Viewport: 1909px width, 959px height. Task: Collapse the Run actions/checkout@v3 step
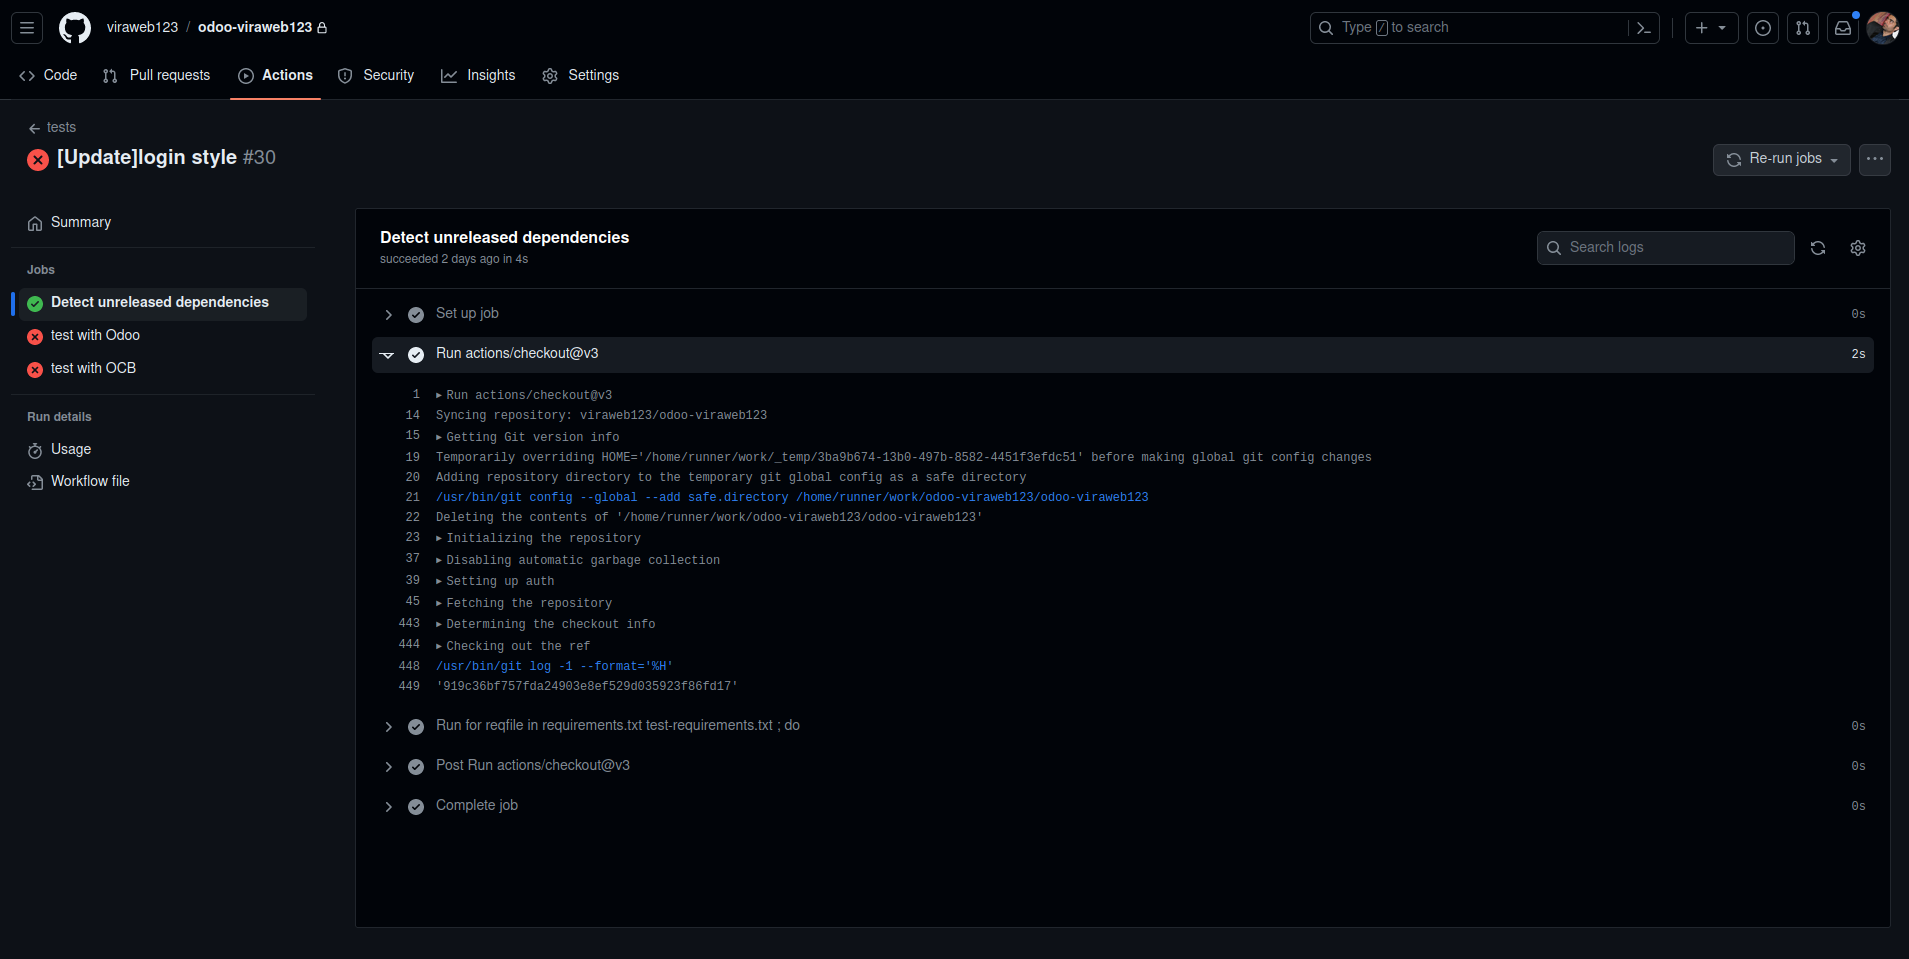[x=1122, y=354]
